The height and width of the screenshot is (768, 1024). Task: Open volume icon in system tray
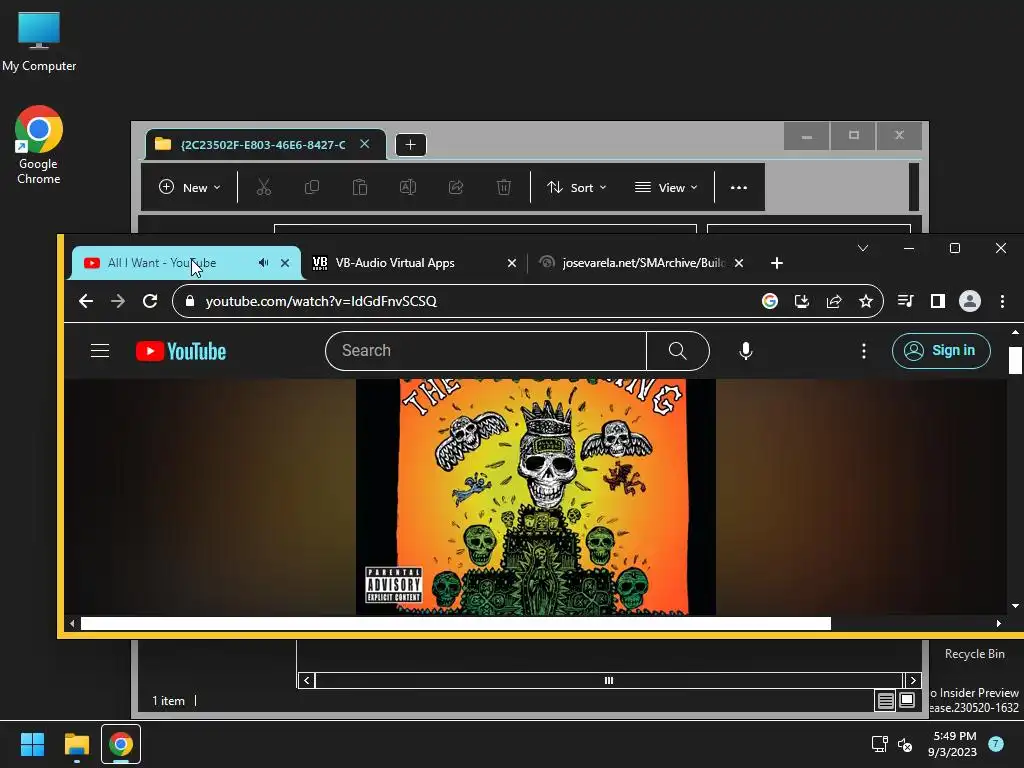(904, 744)
